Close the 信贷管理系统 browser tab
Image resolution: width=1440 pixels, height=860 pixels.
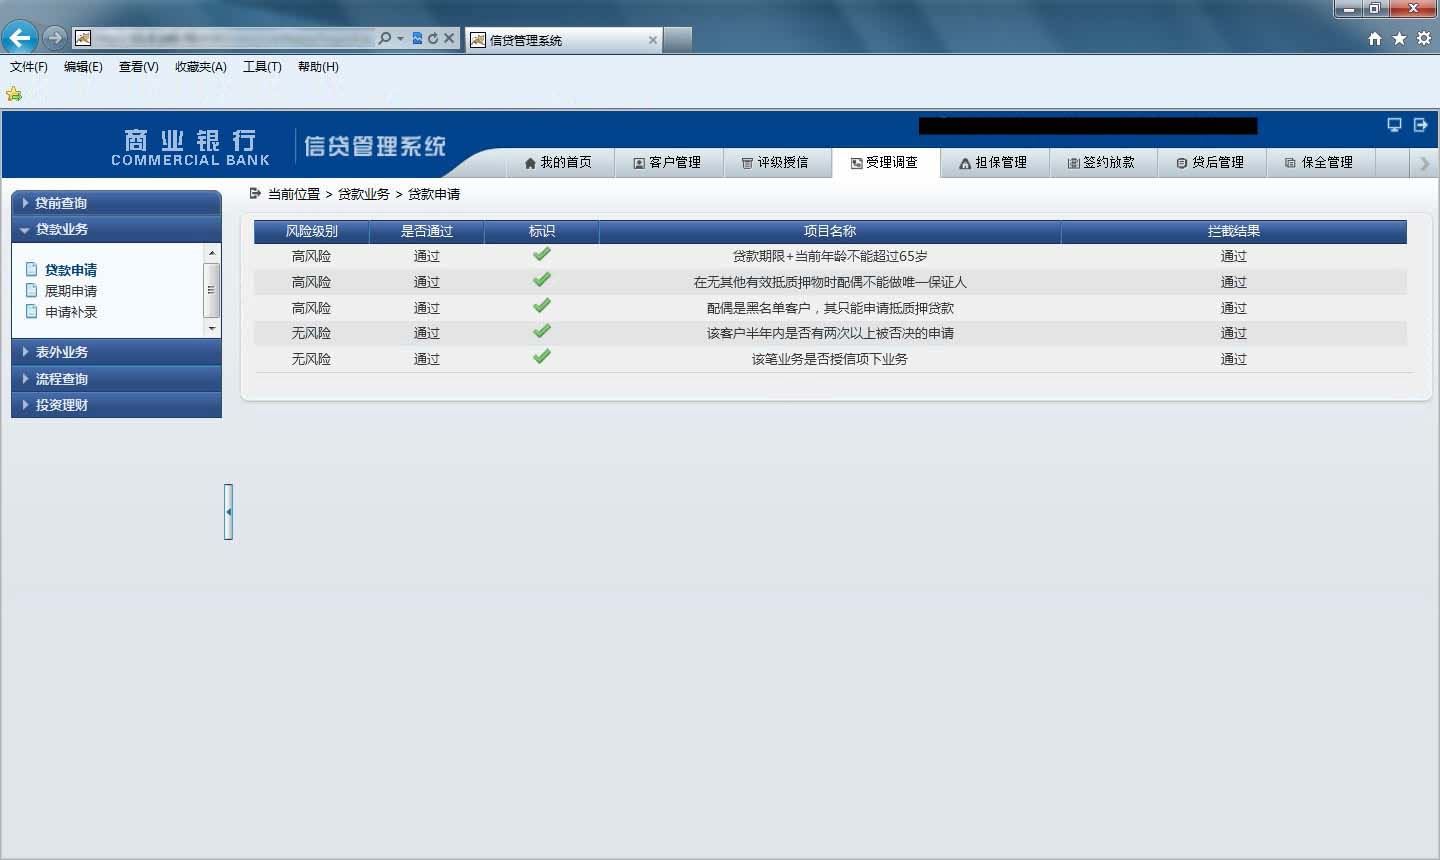coord(653,40)
